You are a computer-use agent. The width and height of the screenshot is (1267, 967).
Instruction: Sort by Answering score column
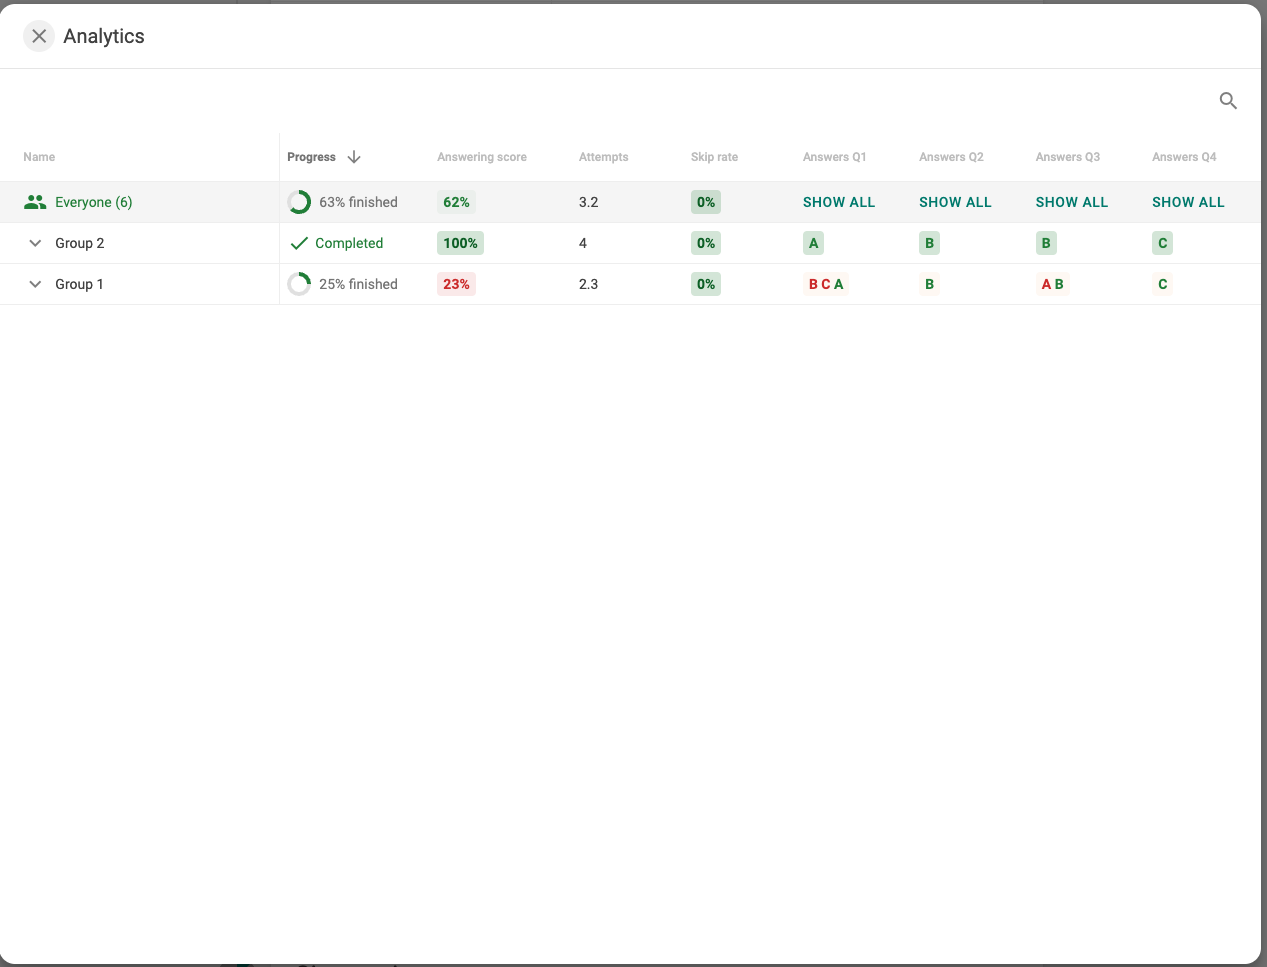[x=482, y=157]
